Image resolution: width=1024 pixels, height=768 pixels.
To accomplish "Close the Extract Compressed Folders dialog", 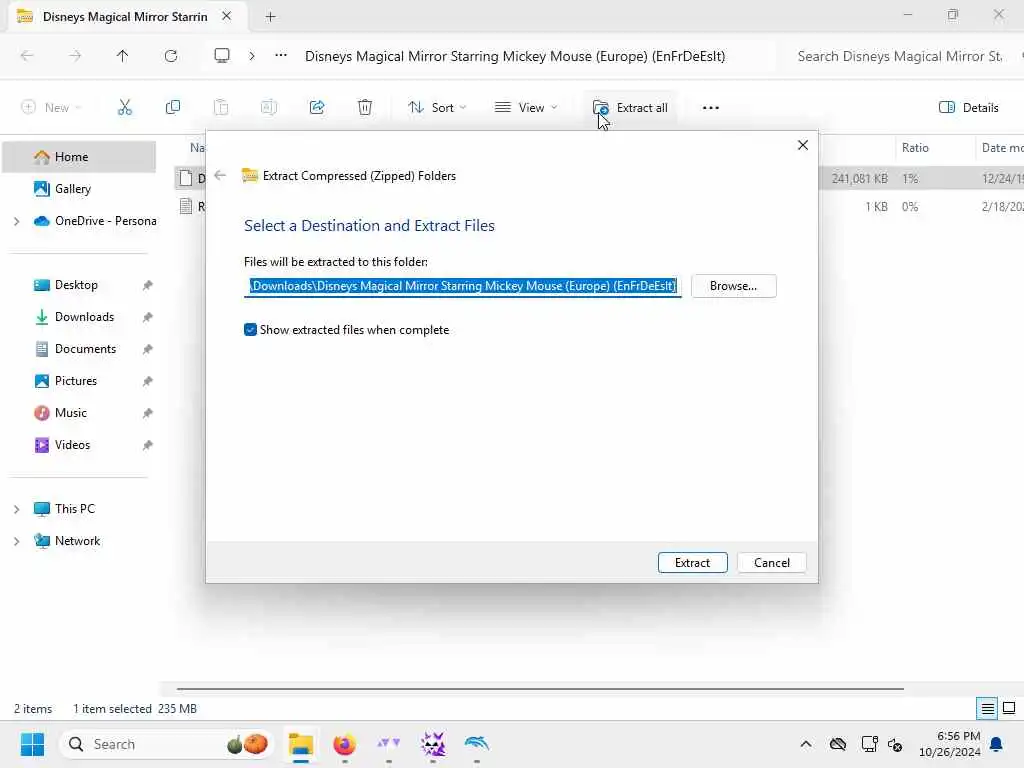I will 803,145.
